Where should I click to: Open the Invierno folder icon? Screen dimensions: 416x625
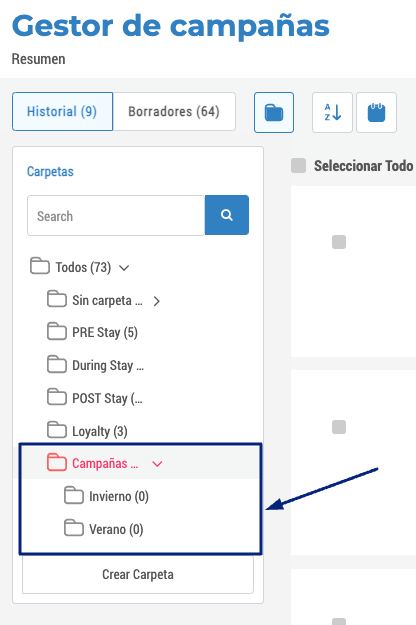[74, 495]
